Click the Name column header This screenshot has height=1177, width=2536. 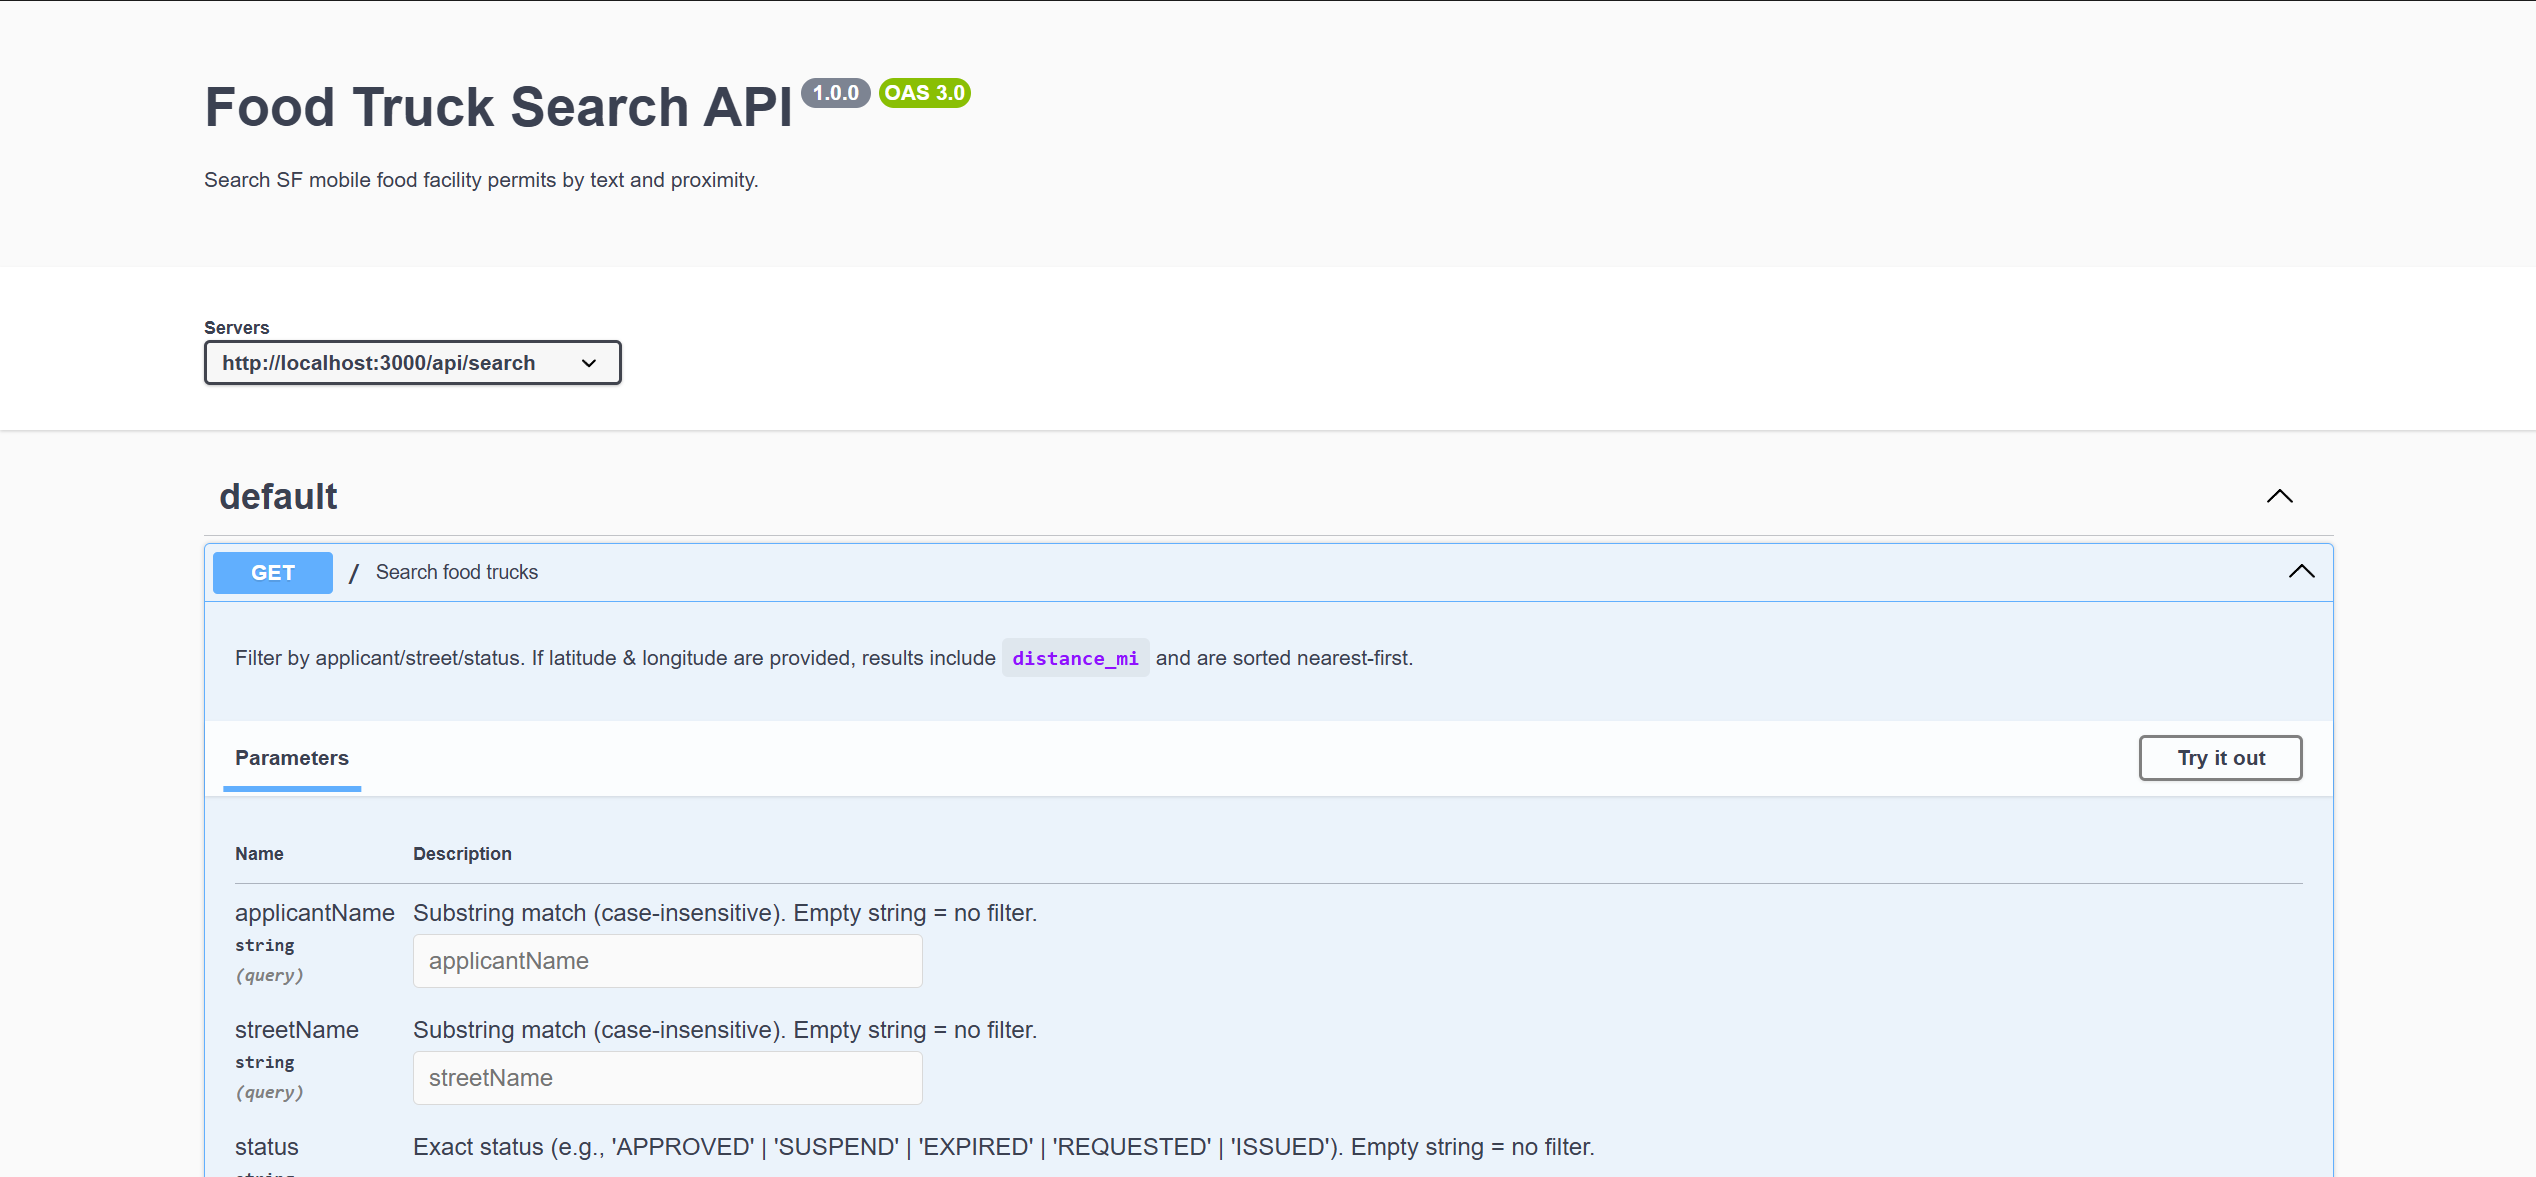(x=259, y=854)
